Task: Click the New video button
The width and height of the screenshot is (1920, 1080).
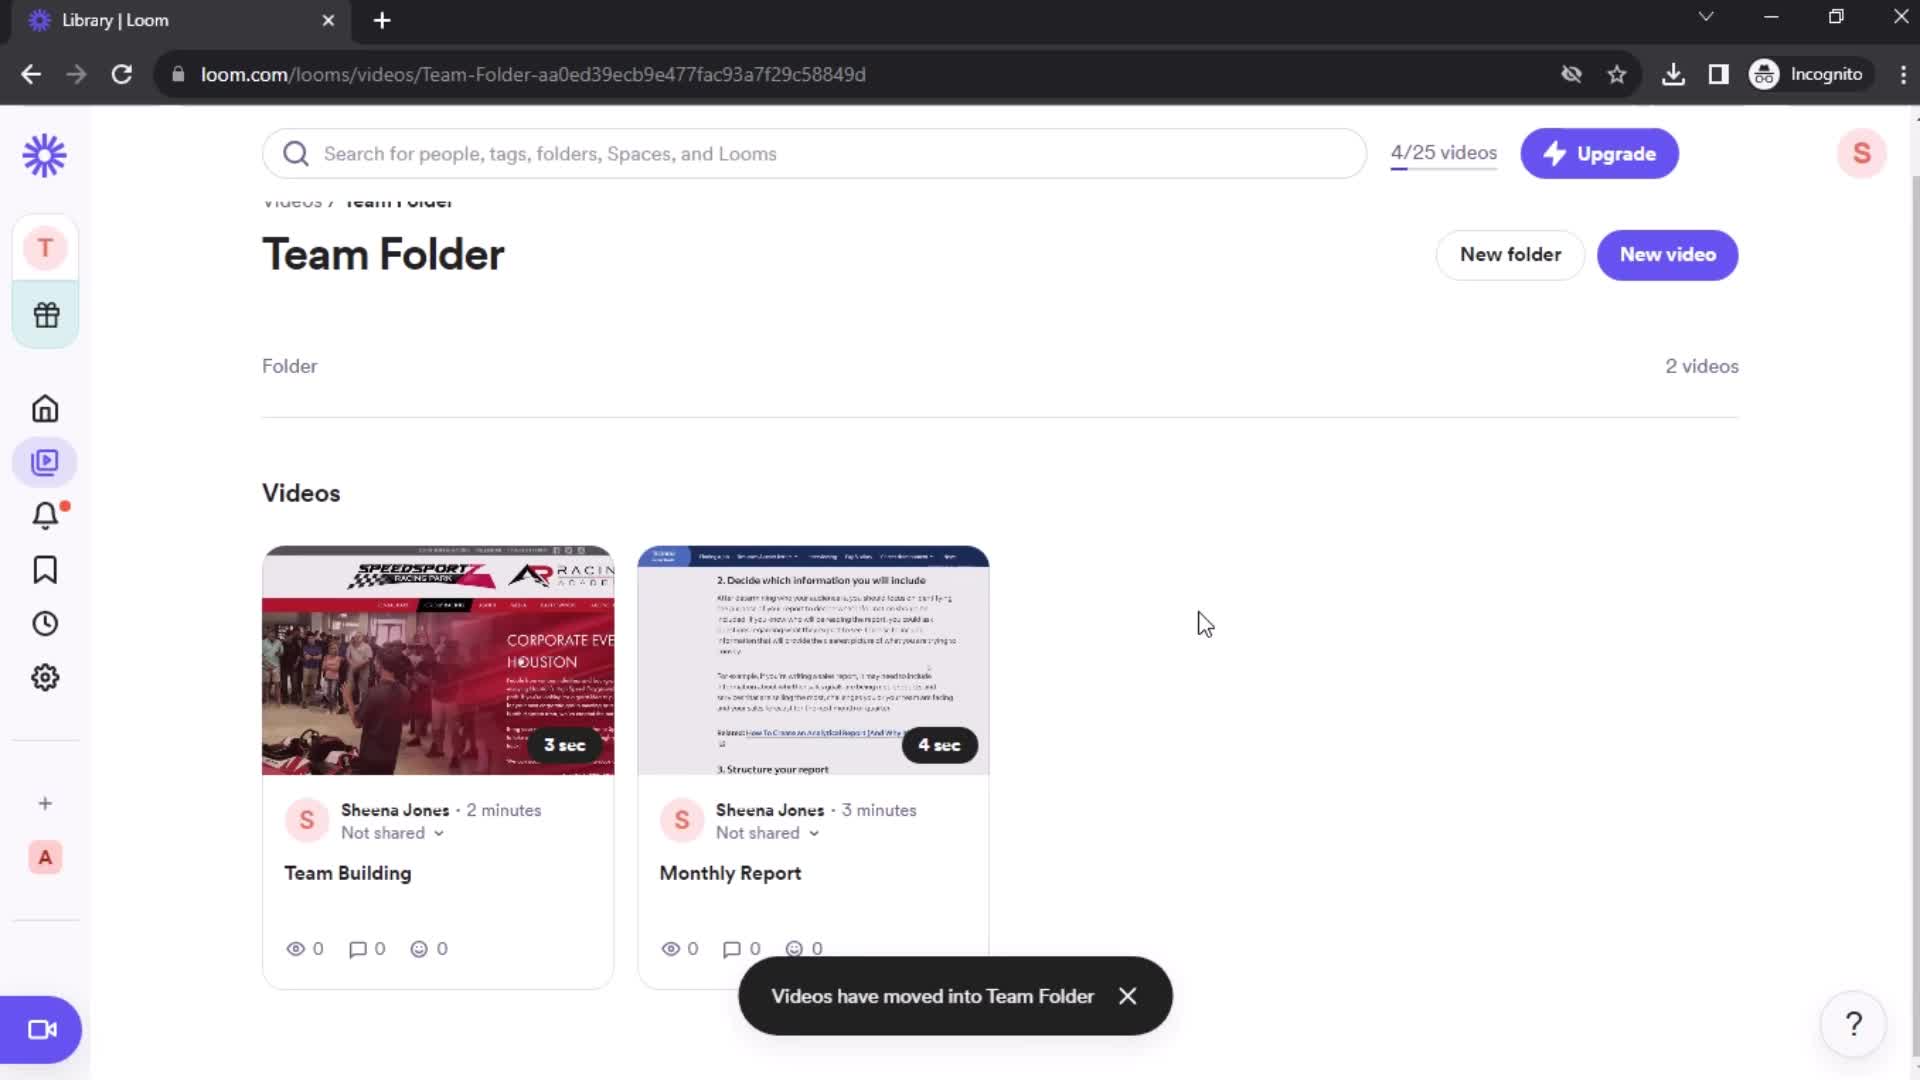Action: [1667, 253]
